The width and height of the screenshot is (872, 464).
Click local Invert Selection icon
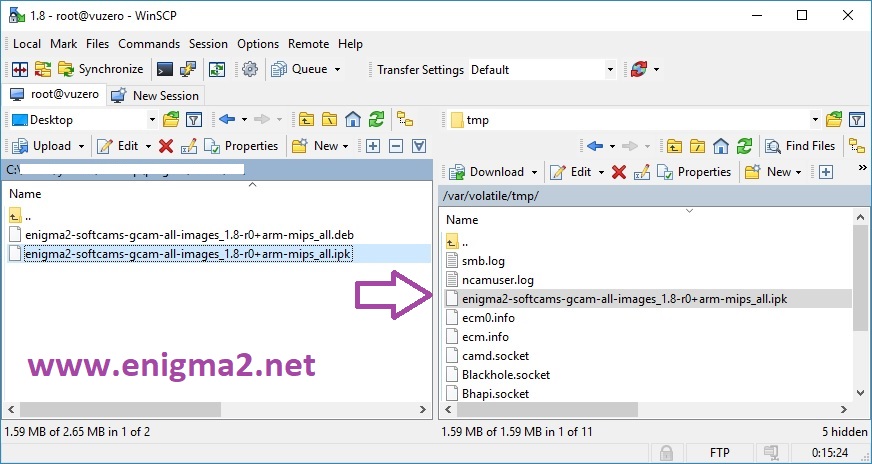419,146
